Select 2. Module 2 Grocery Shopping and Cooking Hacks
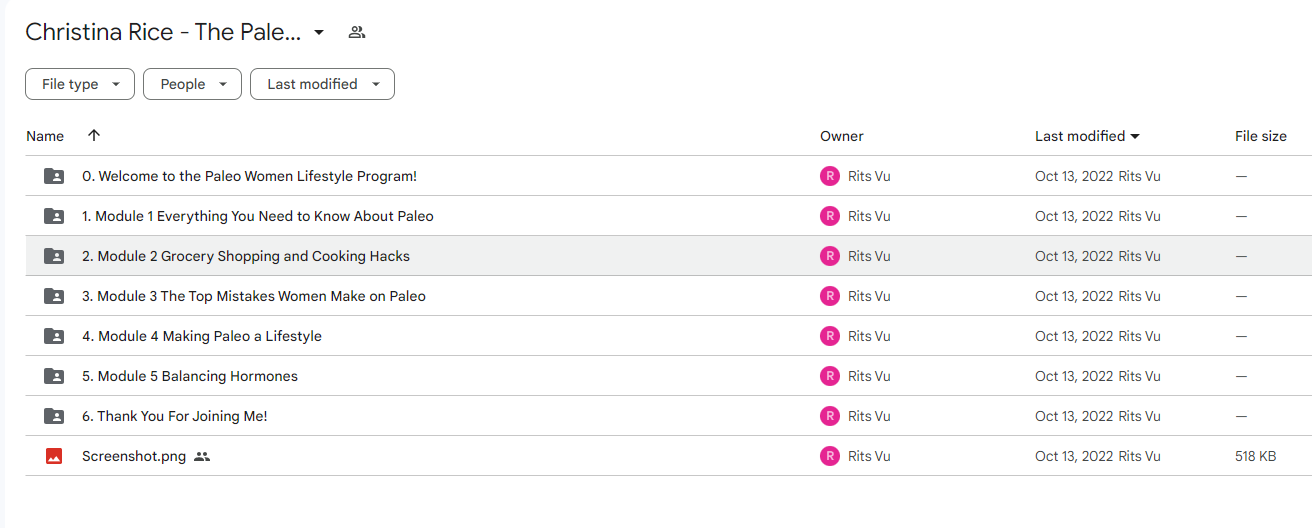 tap(246, 256)
